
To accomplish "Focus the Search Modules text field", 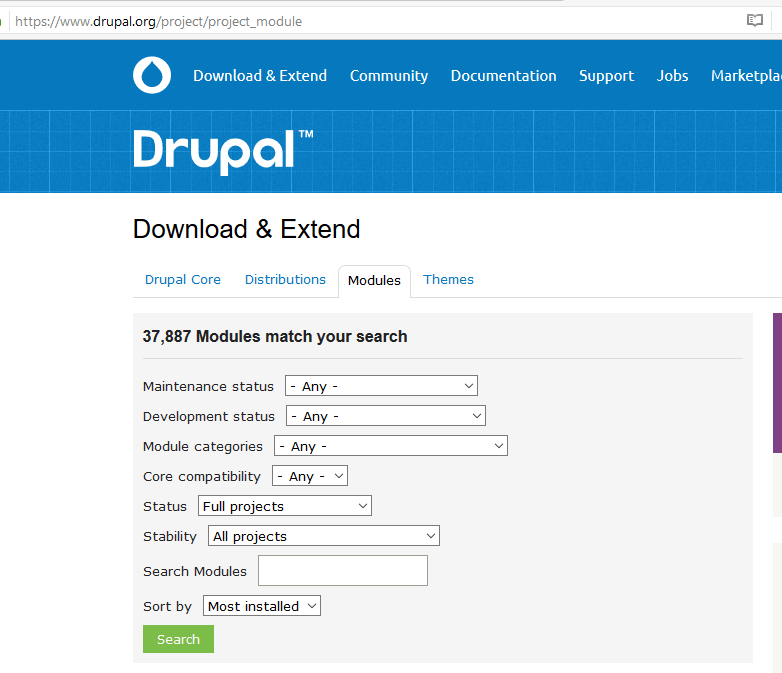I will tap(343, 570).
